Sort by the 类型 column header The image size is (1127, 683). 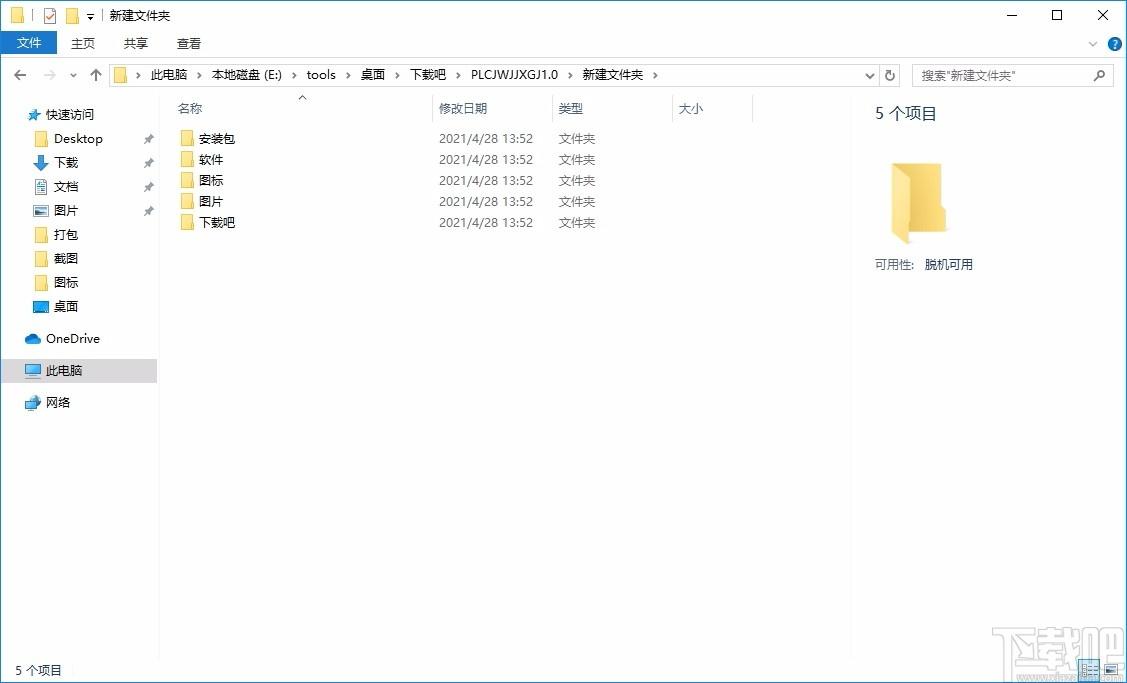click(571, 109)
